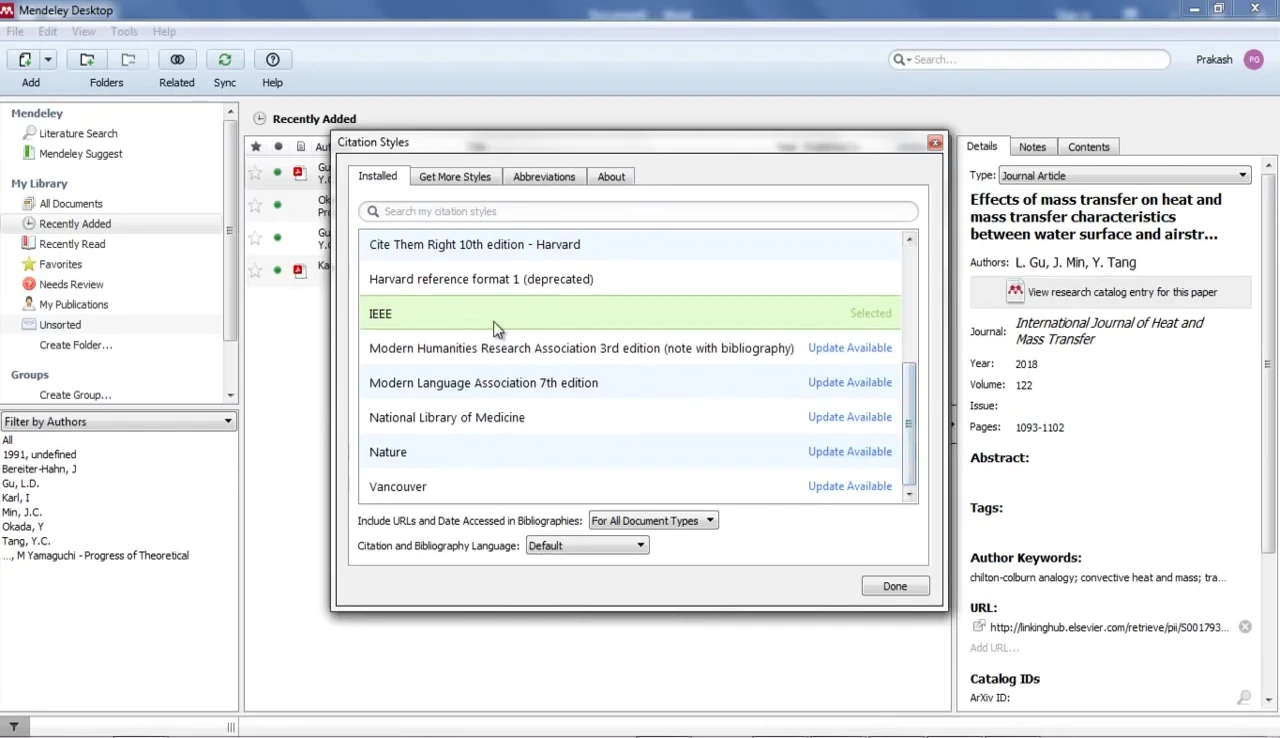Open the View menu
The width and height of the screenshot is (1280, 738).
(x=83, y=32)
